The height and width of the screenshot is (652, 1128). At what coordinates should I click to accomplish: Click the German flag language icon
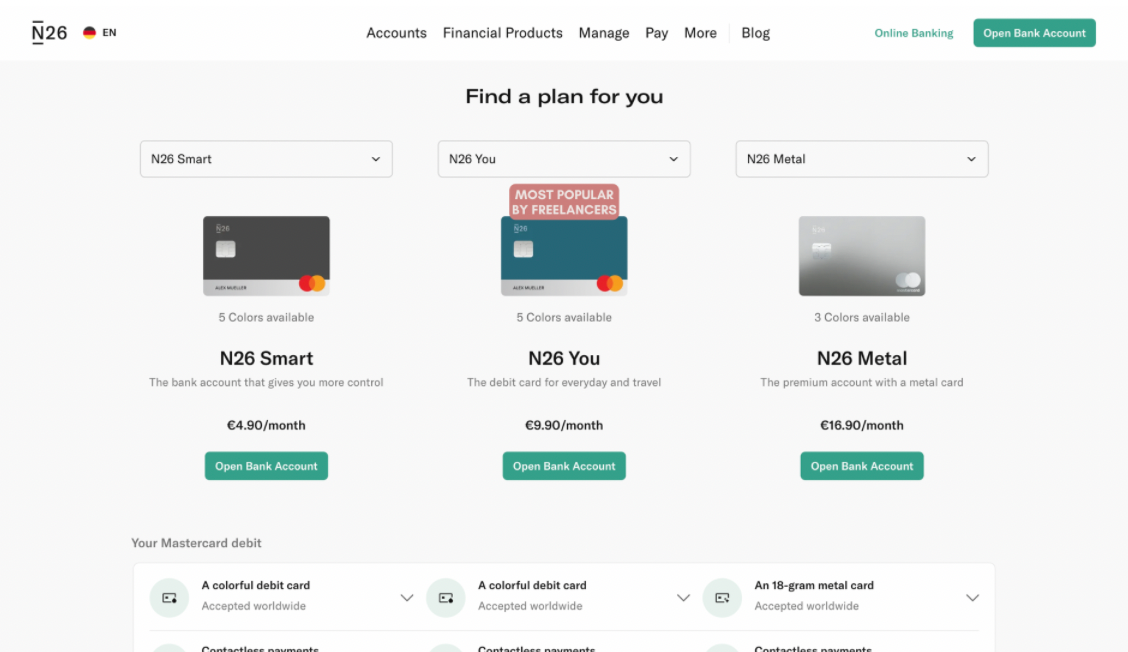click(89, 33)
